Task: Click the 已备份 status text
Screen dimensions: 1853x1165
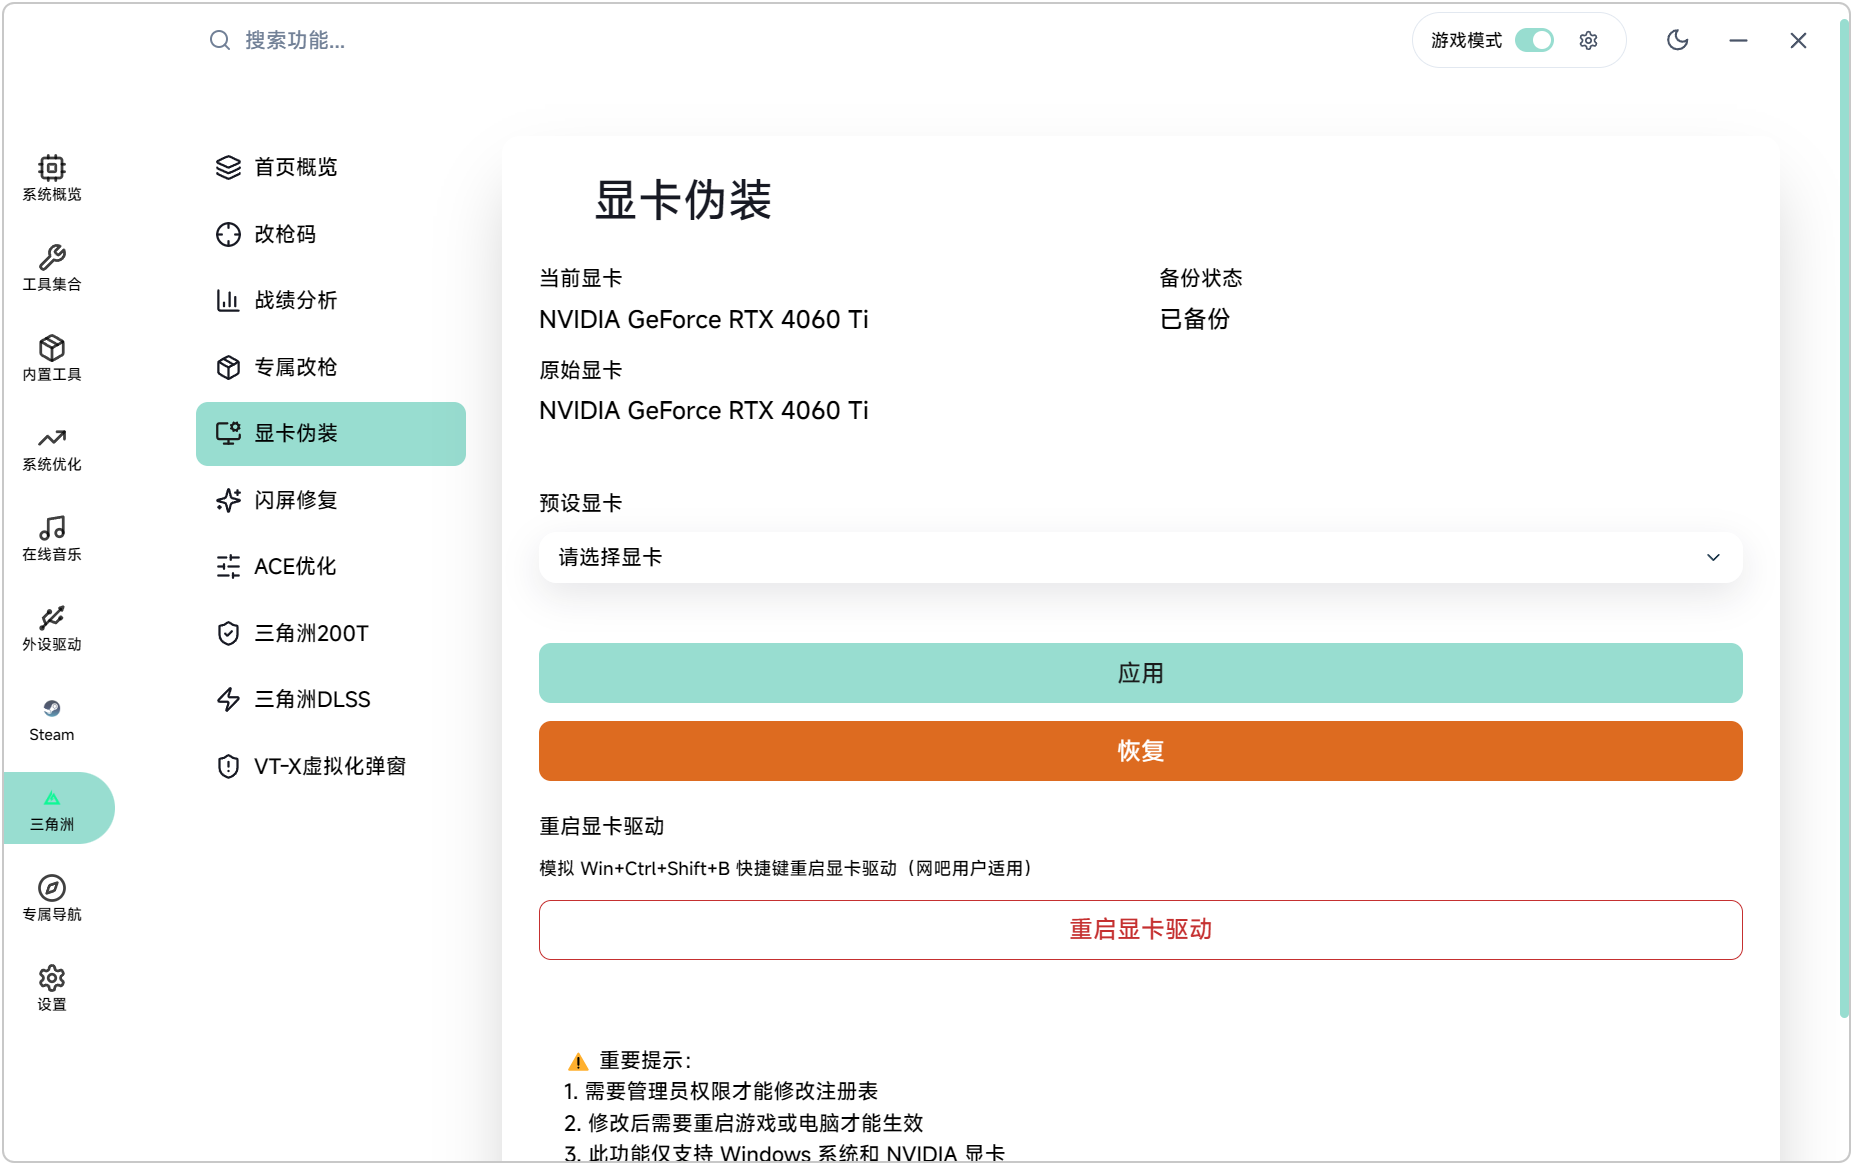Action: click(1194, 319)
